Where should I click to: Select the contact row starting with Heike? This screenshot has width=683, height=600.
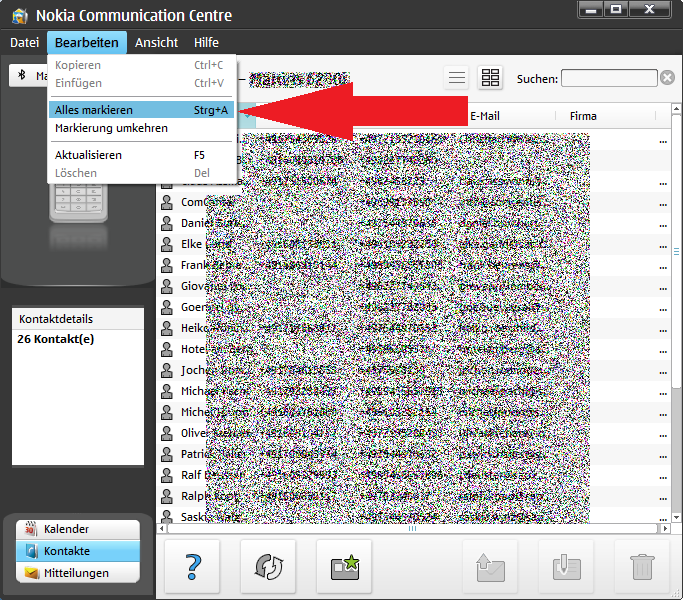coord(413,328)
